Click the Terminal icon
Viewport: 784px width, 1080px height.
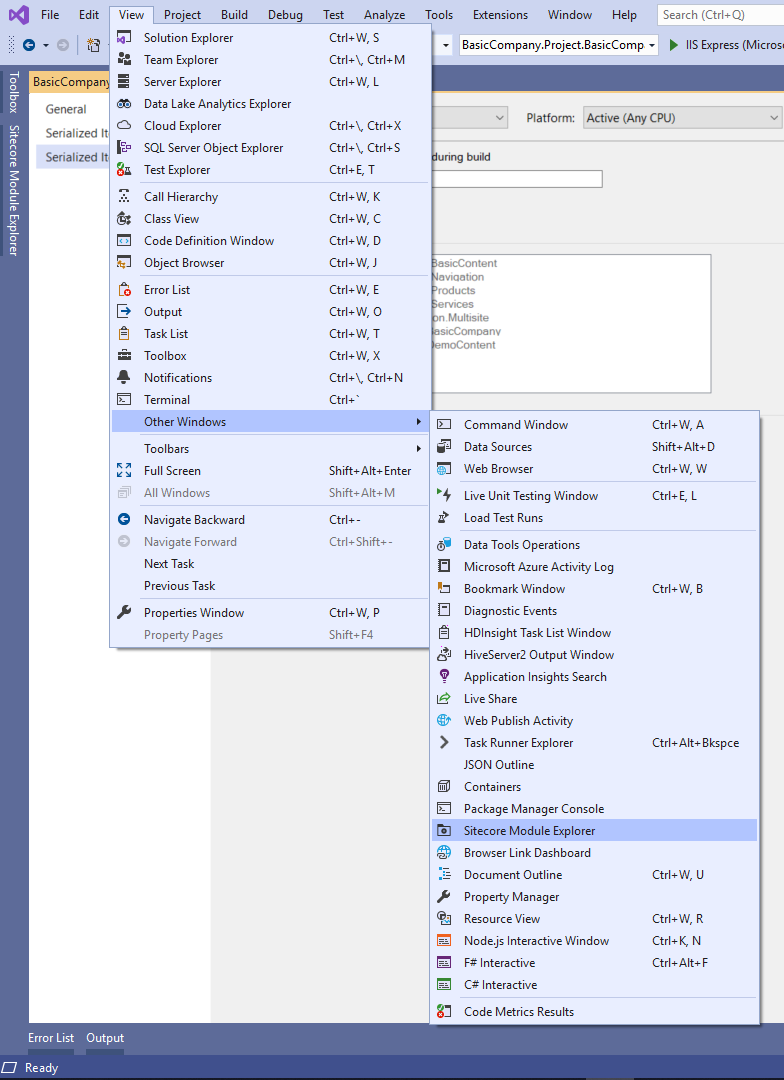tap(124, 399)
